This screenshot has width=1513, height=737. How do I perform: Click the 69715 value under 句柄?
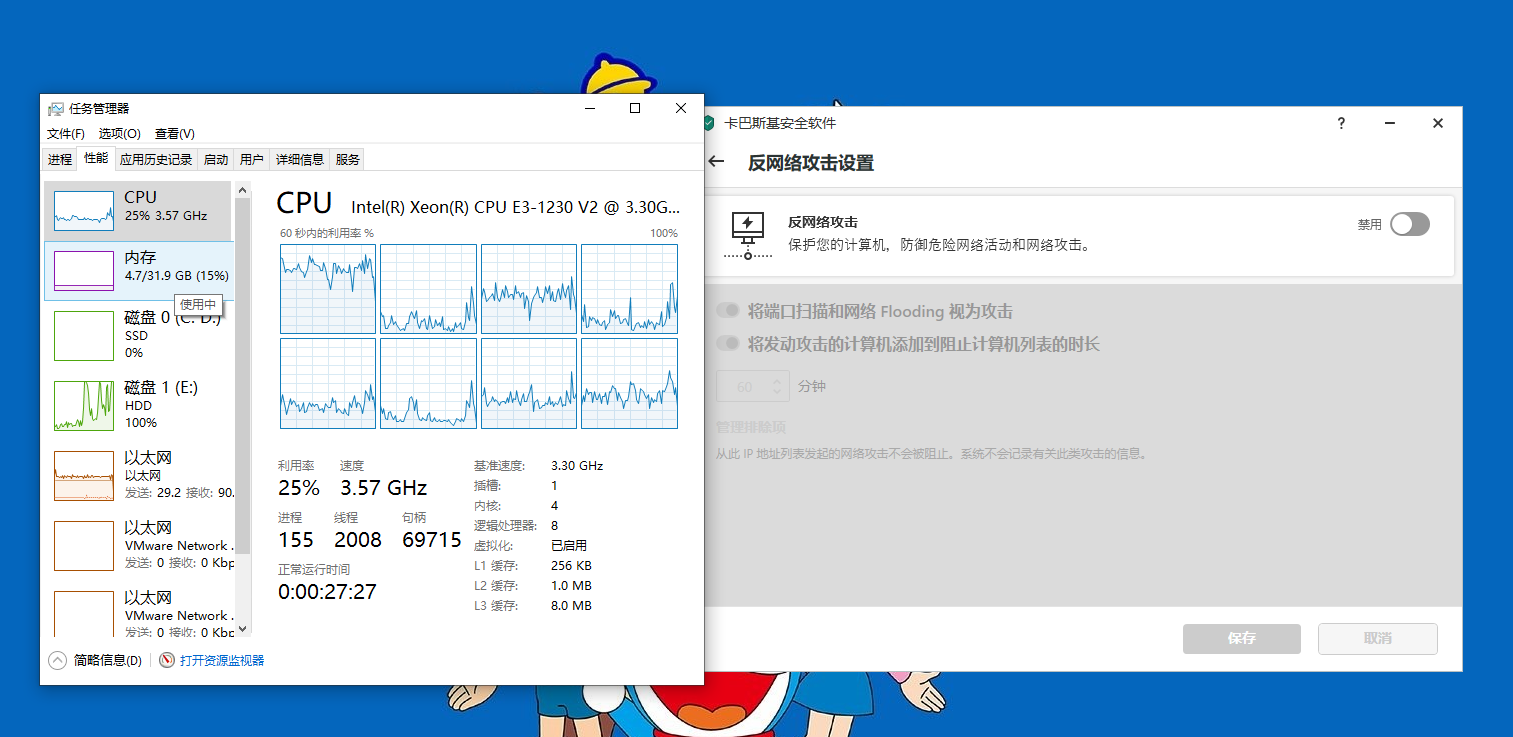[432, 540]
